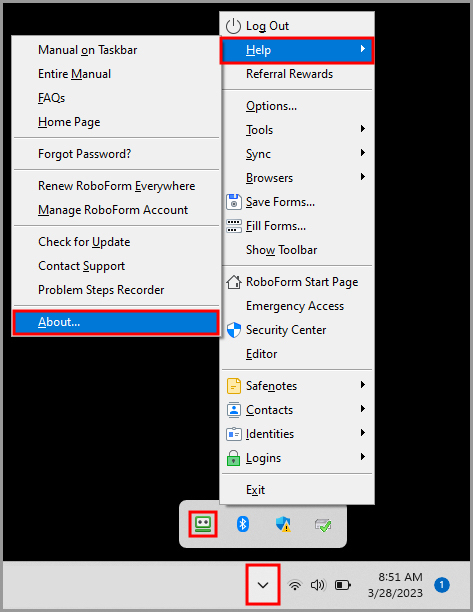Open the notification badge in taskbar

442,585
